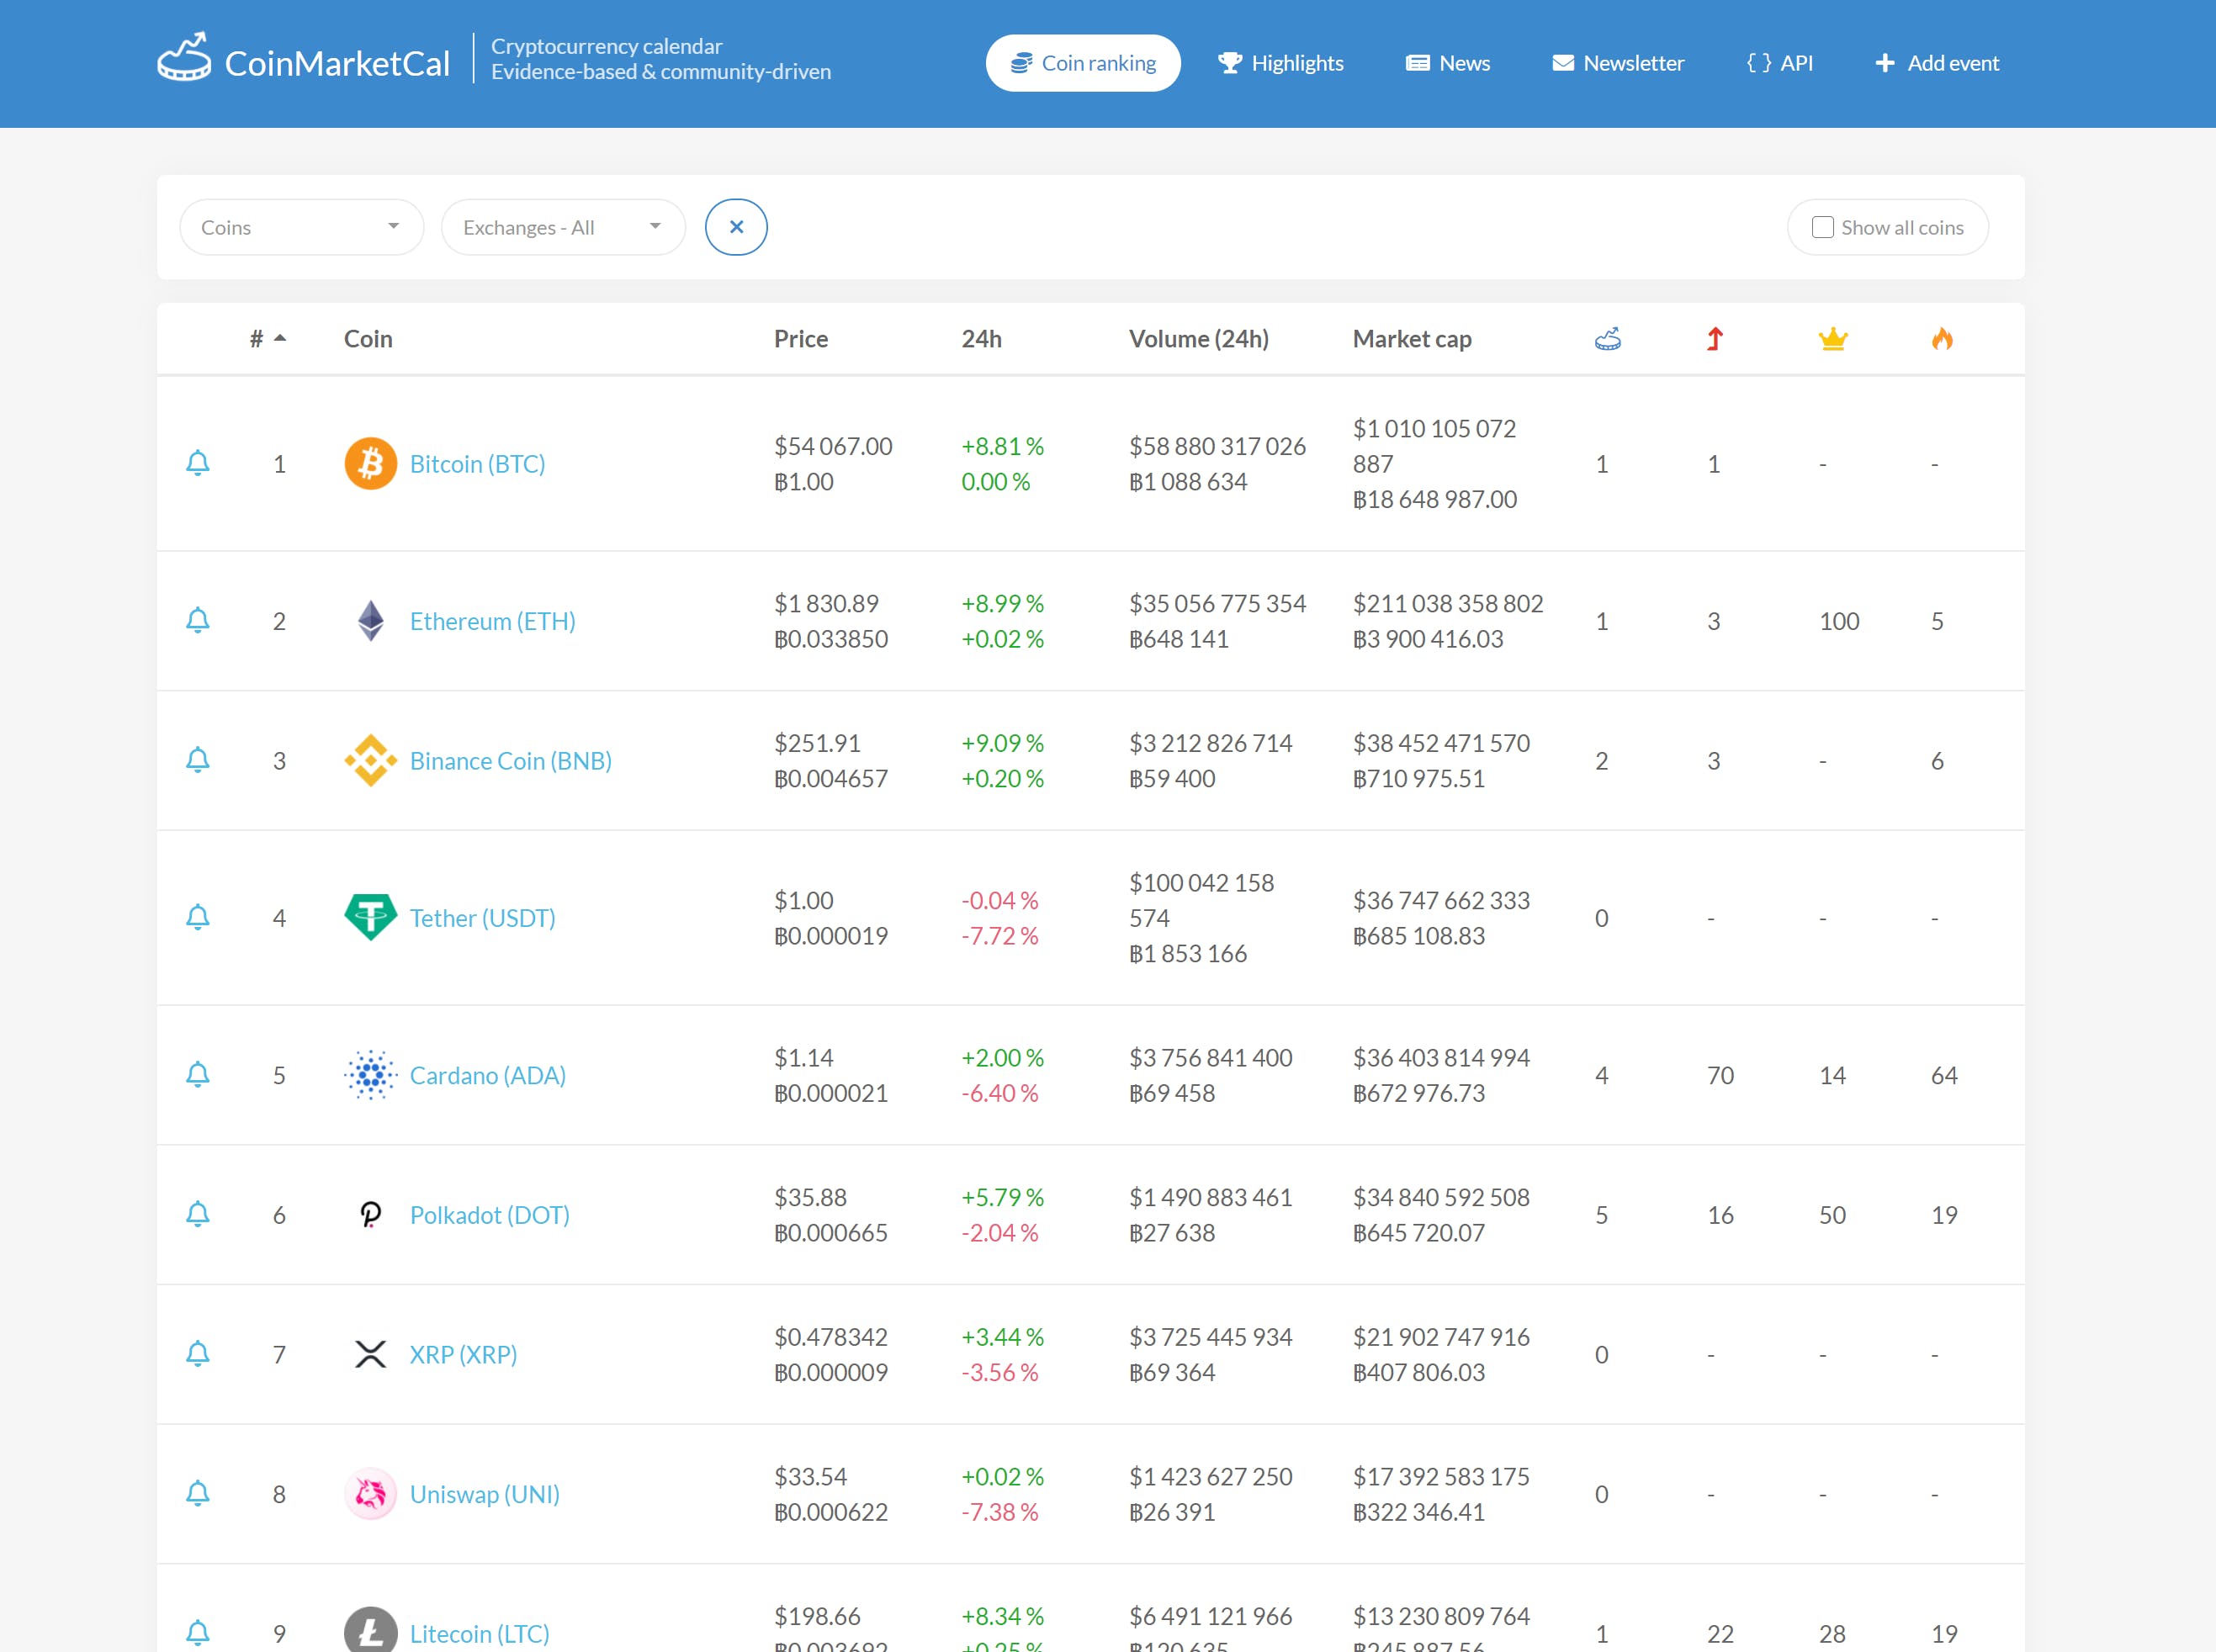Screen dimensions: 2216x1652
Task: Click the crown column header icon
Action: (1832, 340)
